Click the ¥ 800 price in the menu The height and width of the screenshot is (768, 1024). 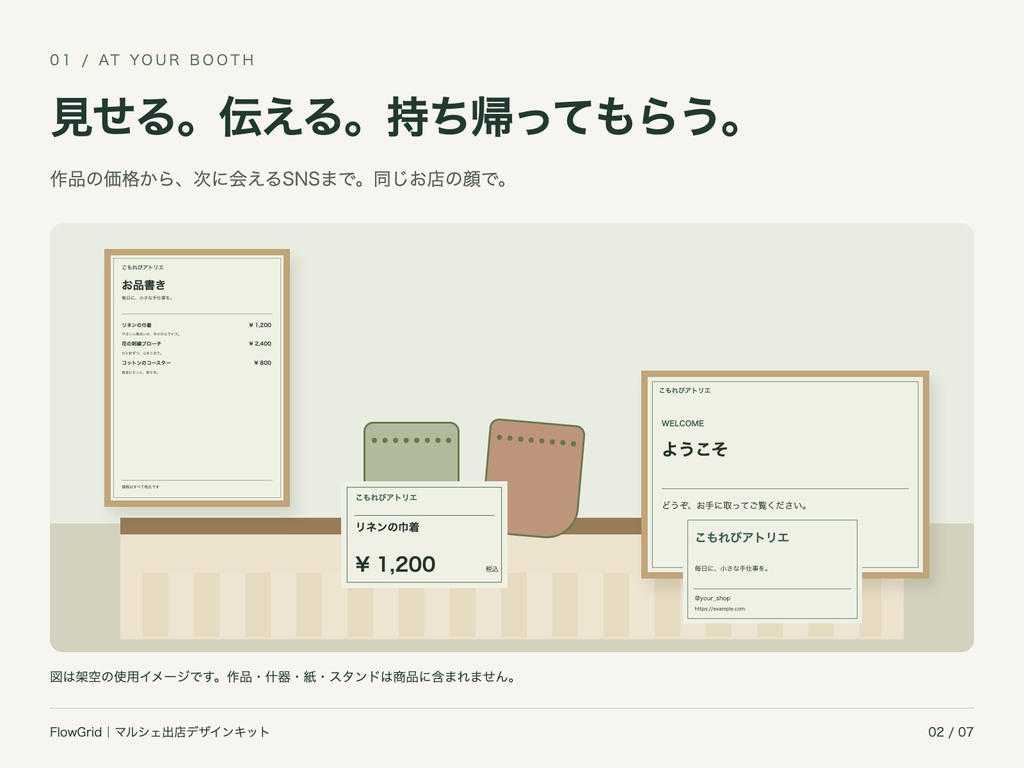tap(263, 363)
